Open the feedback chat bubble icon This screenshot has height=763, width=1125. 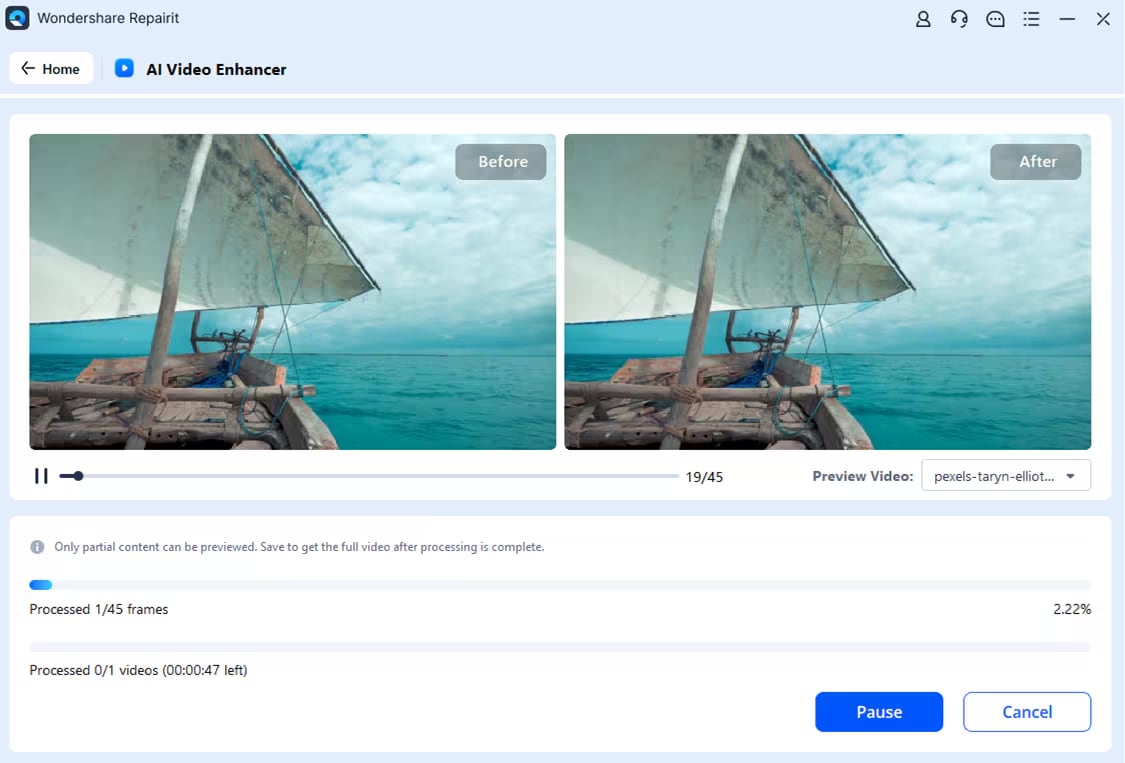point(995,19)
